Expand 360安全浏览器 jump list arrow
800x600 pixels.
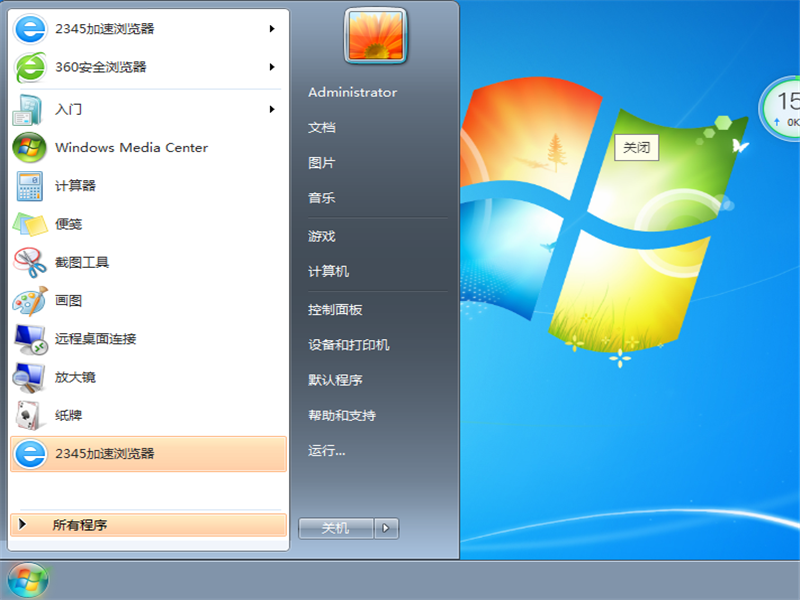coord(272,67)
